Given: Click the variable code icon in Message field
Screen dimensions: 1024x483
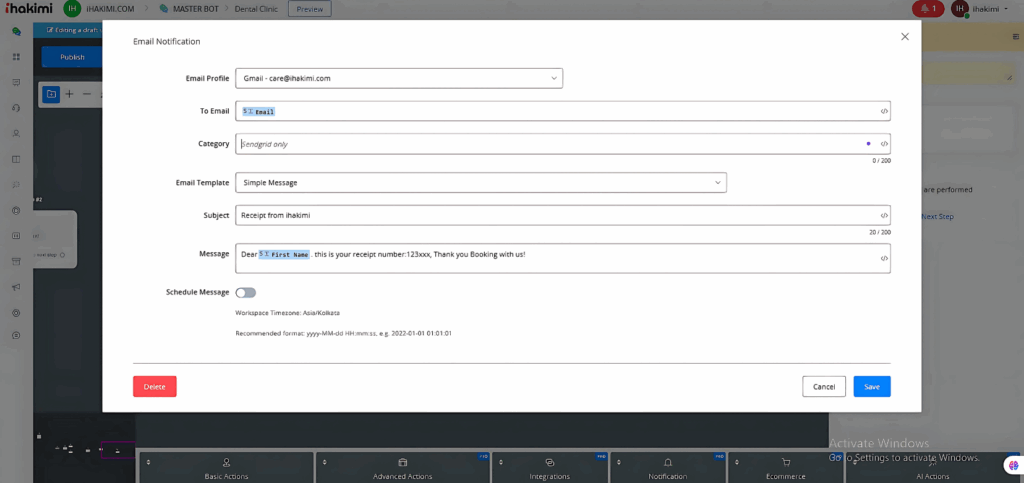Looking at the screenshot, I should tap(884, 258).
